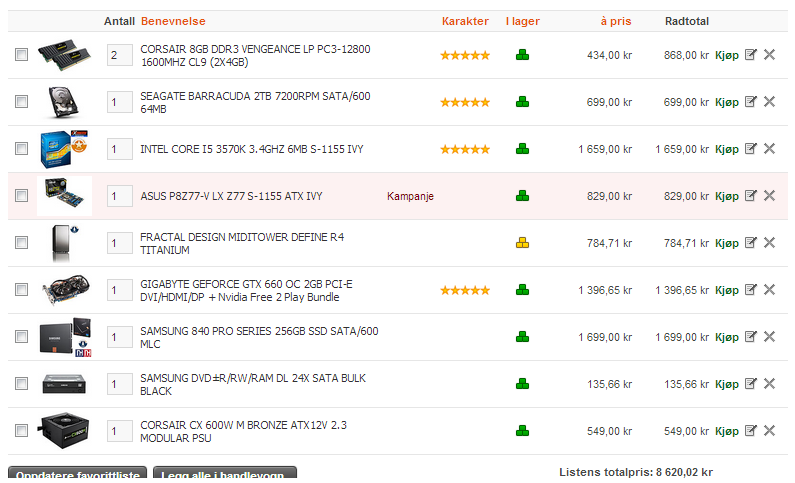Click the star rating for Gigabyte GTX 660
The height and width of the screenshot is (483, 795).
pyautogui.click(x=465, y=290)
